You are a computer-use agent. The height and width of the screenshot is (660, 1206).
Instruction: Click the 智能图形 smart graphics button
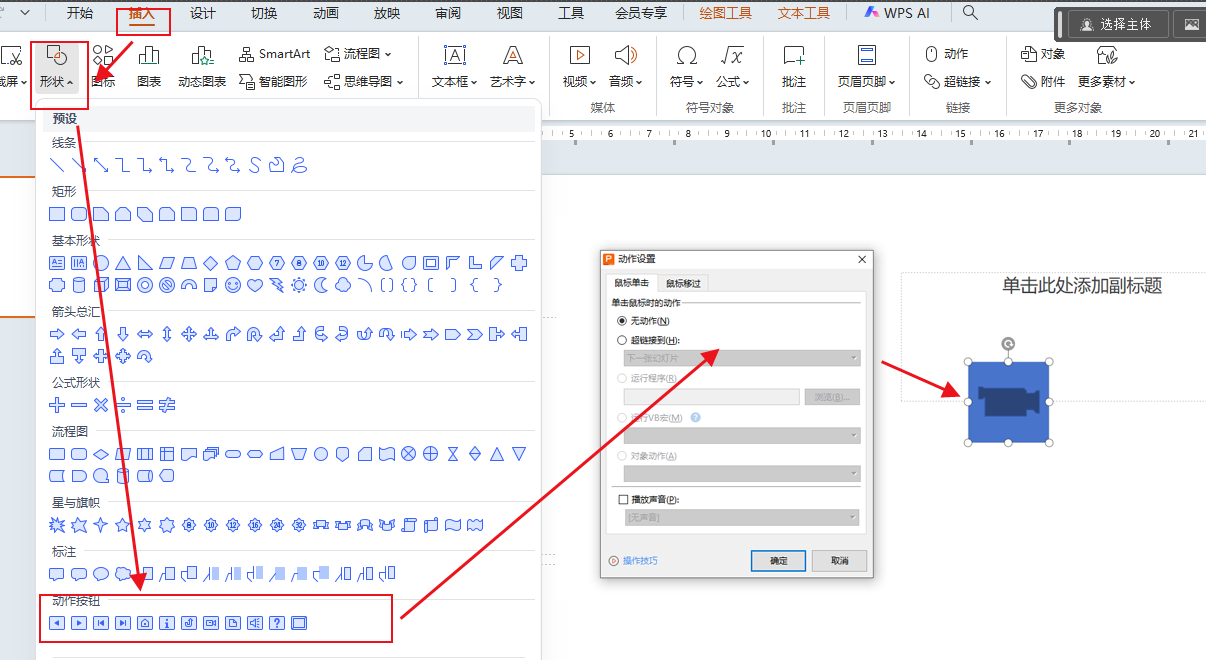point(274,82)
